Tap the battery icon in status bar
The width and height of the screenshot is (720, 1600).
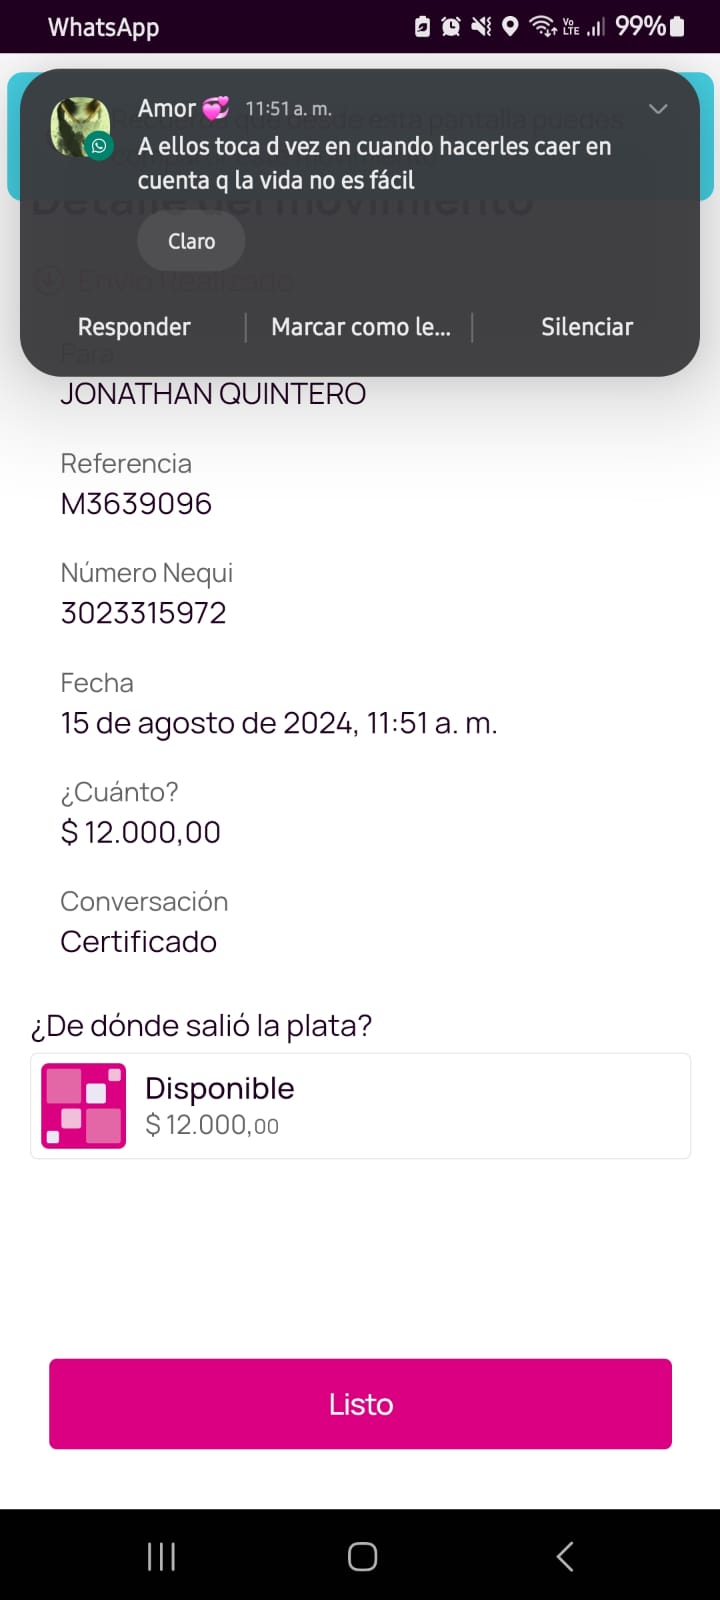click(678, 27)
